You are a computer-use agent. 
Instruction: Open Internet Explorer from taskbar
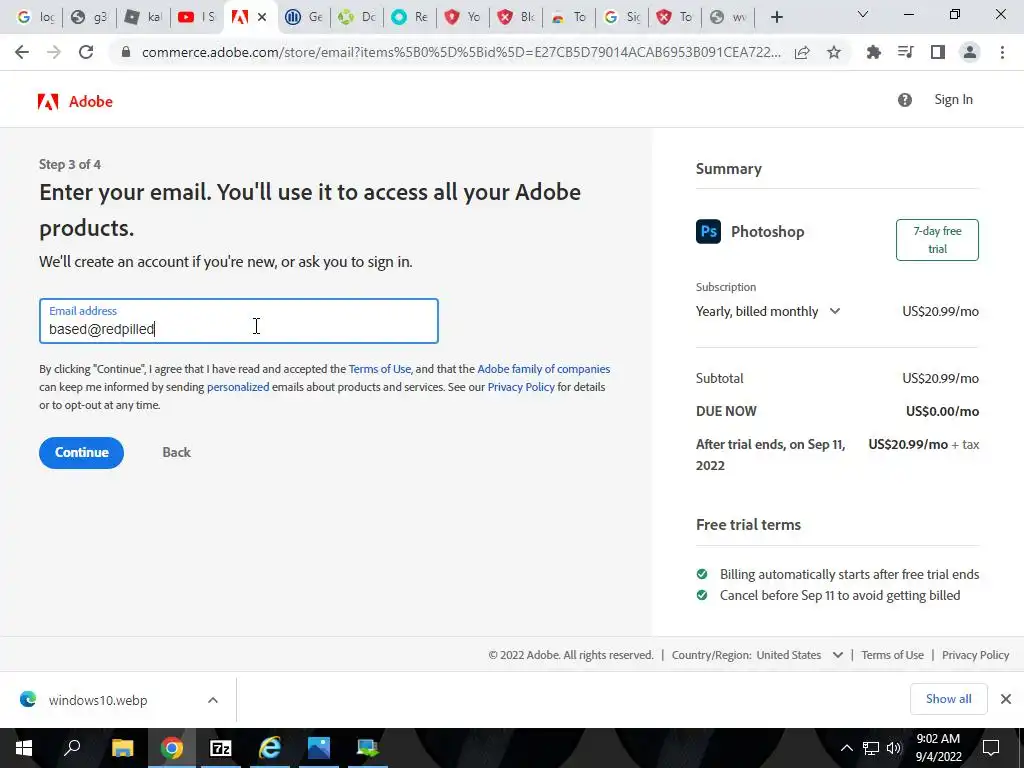point(270,748)
